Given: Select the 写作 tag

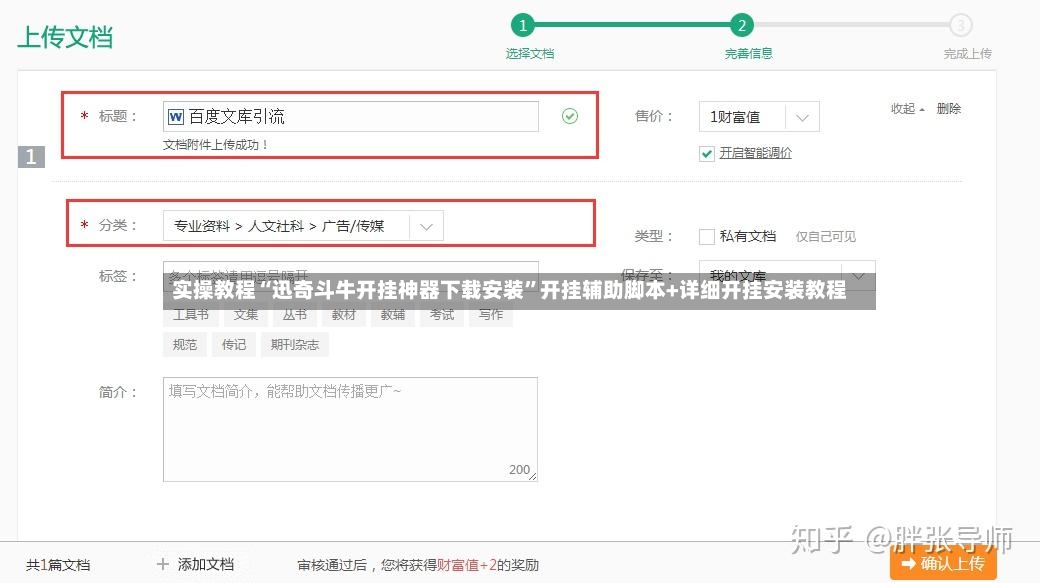Looking at the screenshot, I should tap(491, 314).
